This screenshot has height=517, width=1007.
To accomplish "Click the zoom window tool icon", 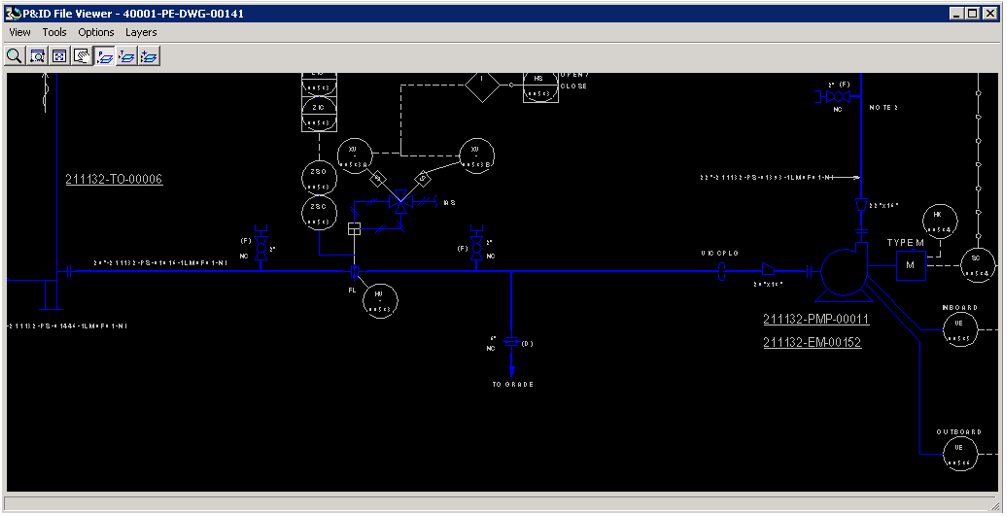I will pyautogui.click(x=37, y=56).
